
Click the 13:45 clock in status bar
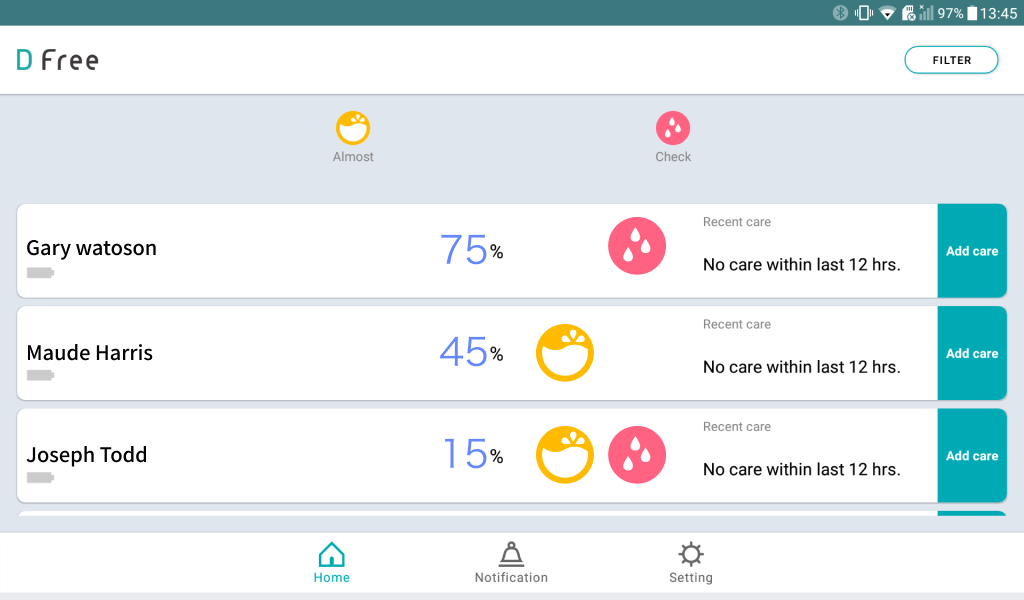click(x=998, y=13)
